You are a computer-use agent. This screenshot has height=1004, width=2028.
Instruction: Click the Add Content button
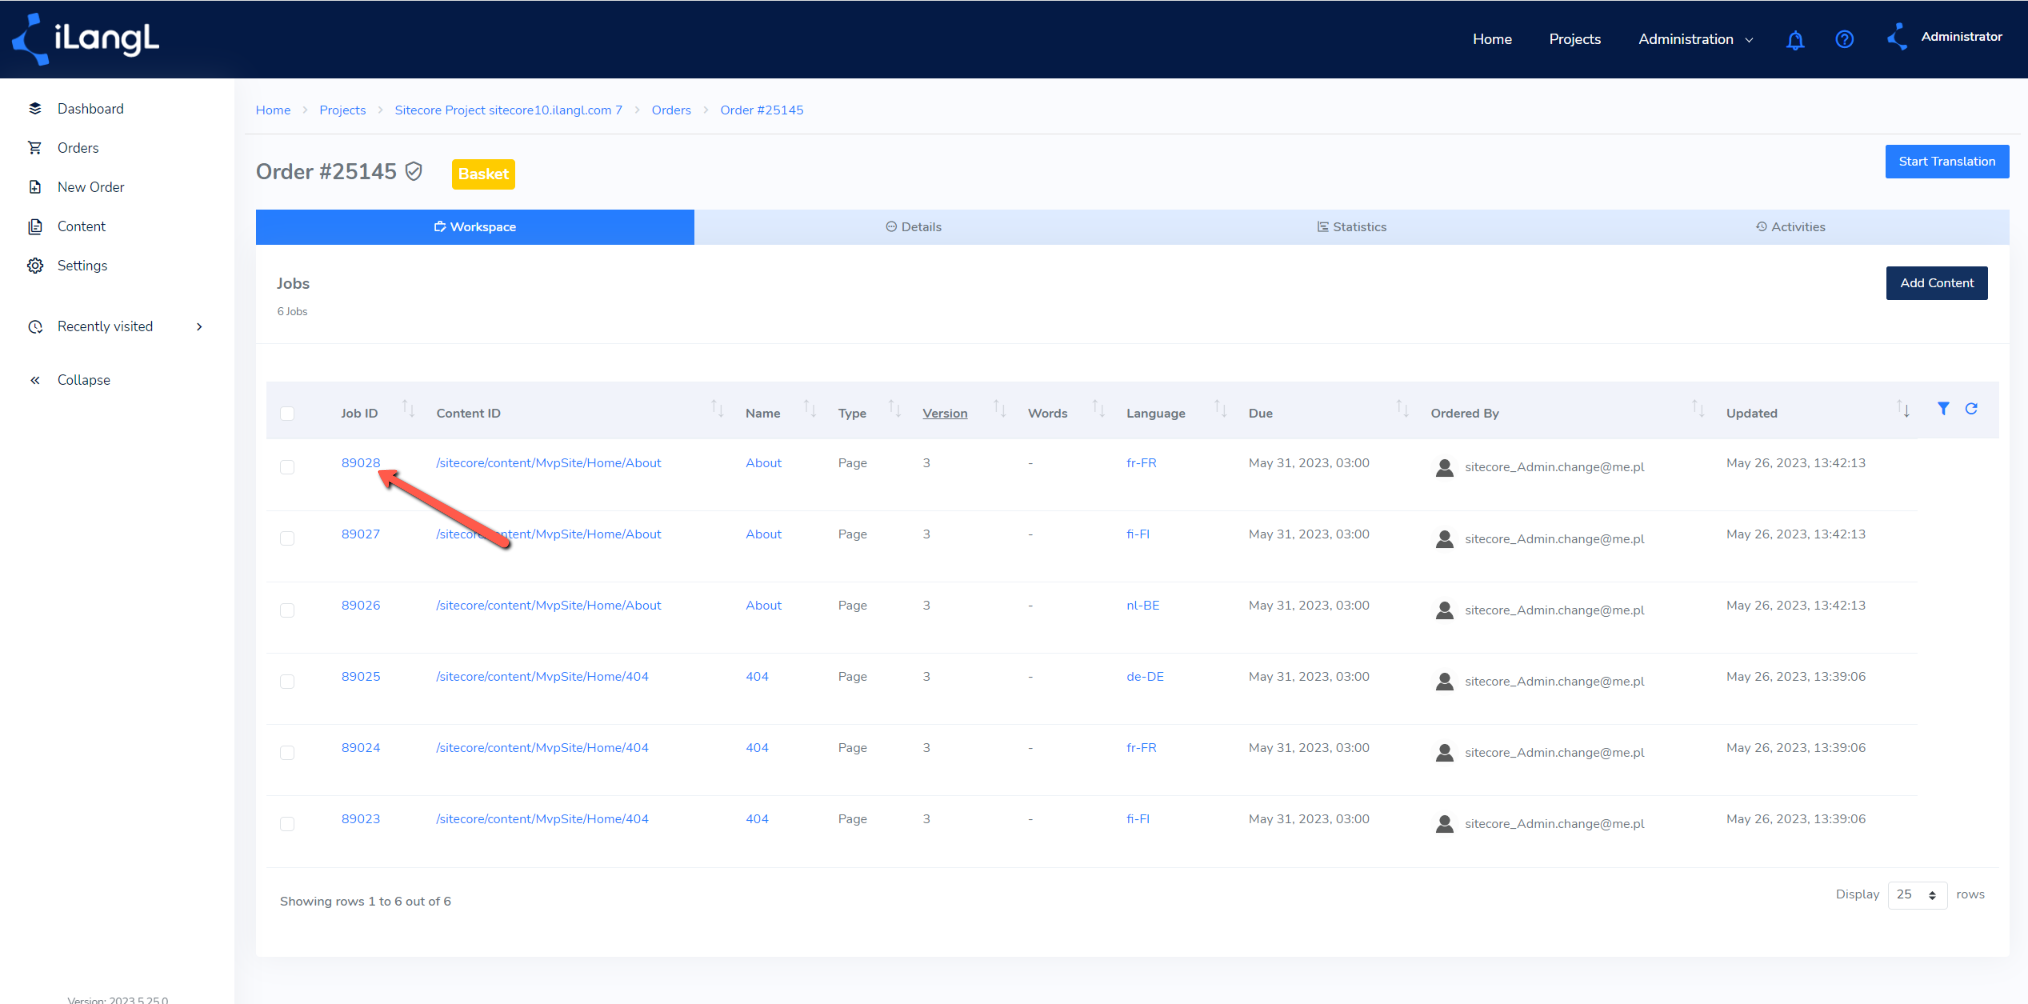tap(1937, 283)
